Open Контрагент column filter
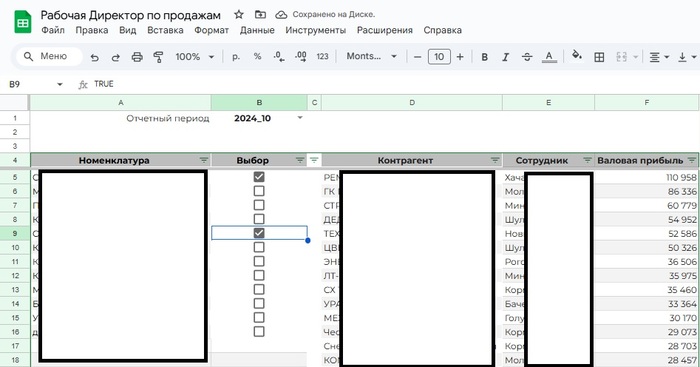 495,160
